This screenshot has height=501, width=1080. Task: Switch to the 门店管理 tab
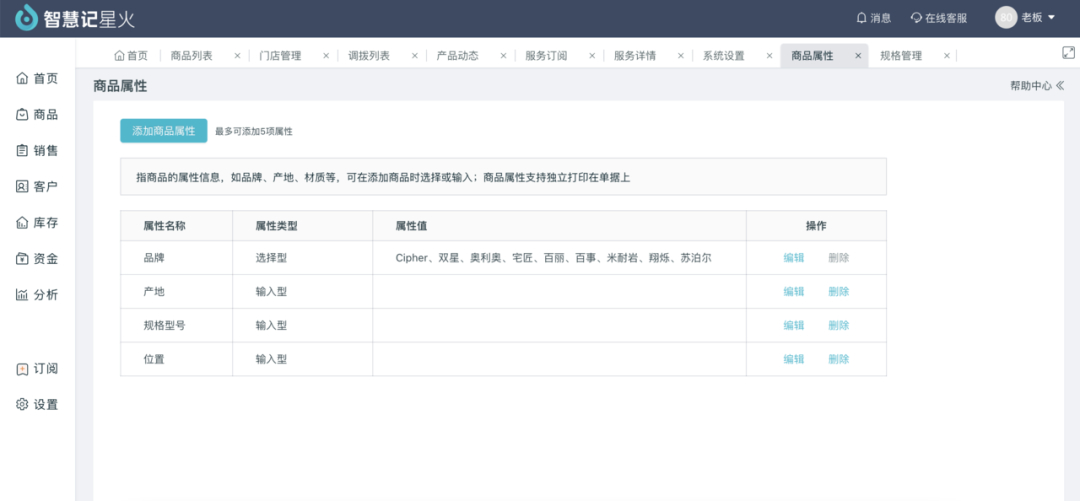[279, 56]
